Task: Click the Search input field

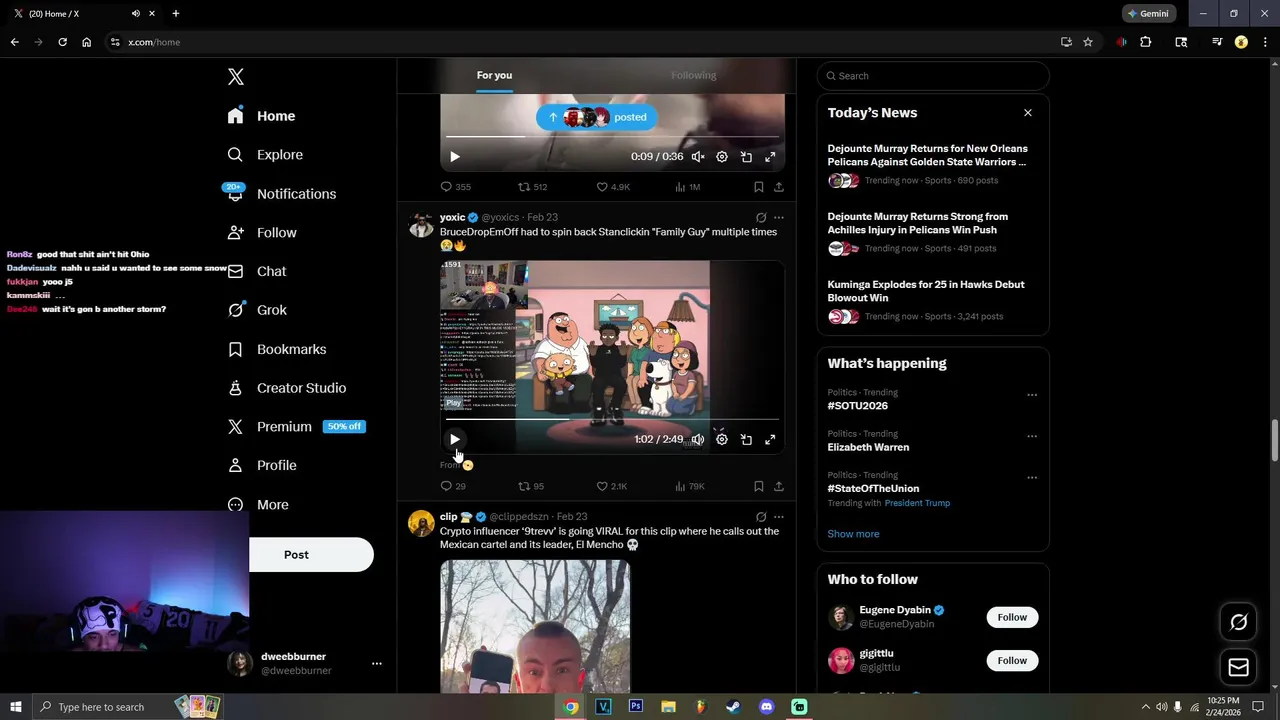Action: [x=933, y=76]
